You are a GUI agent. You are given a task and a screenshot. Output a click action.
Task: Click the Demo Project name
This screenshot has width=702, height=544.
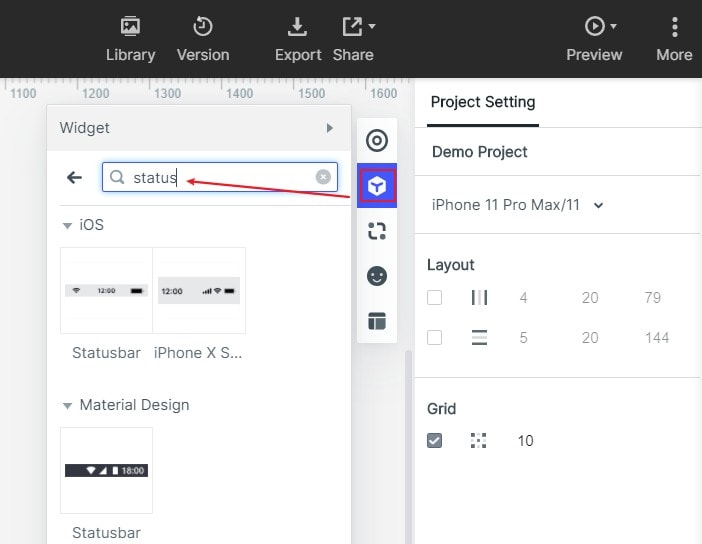point(479,152)
